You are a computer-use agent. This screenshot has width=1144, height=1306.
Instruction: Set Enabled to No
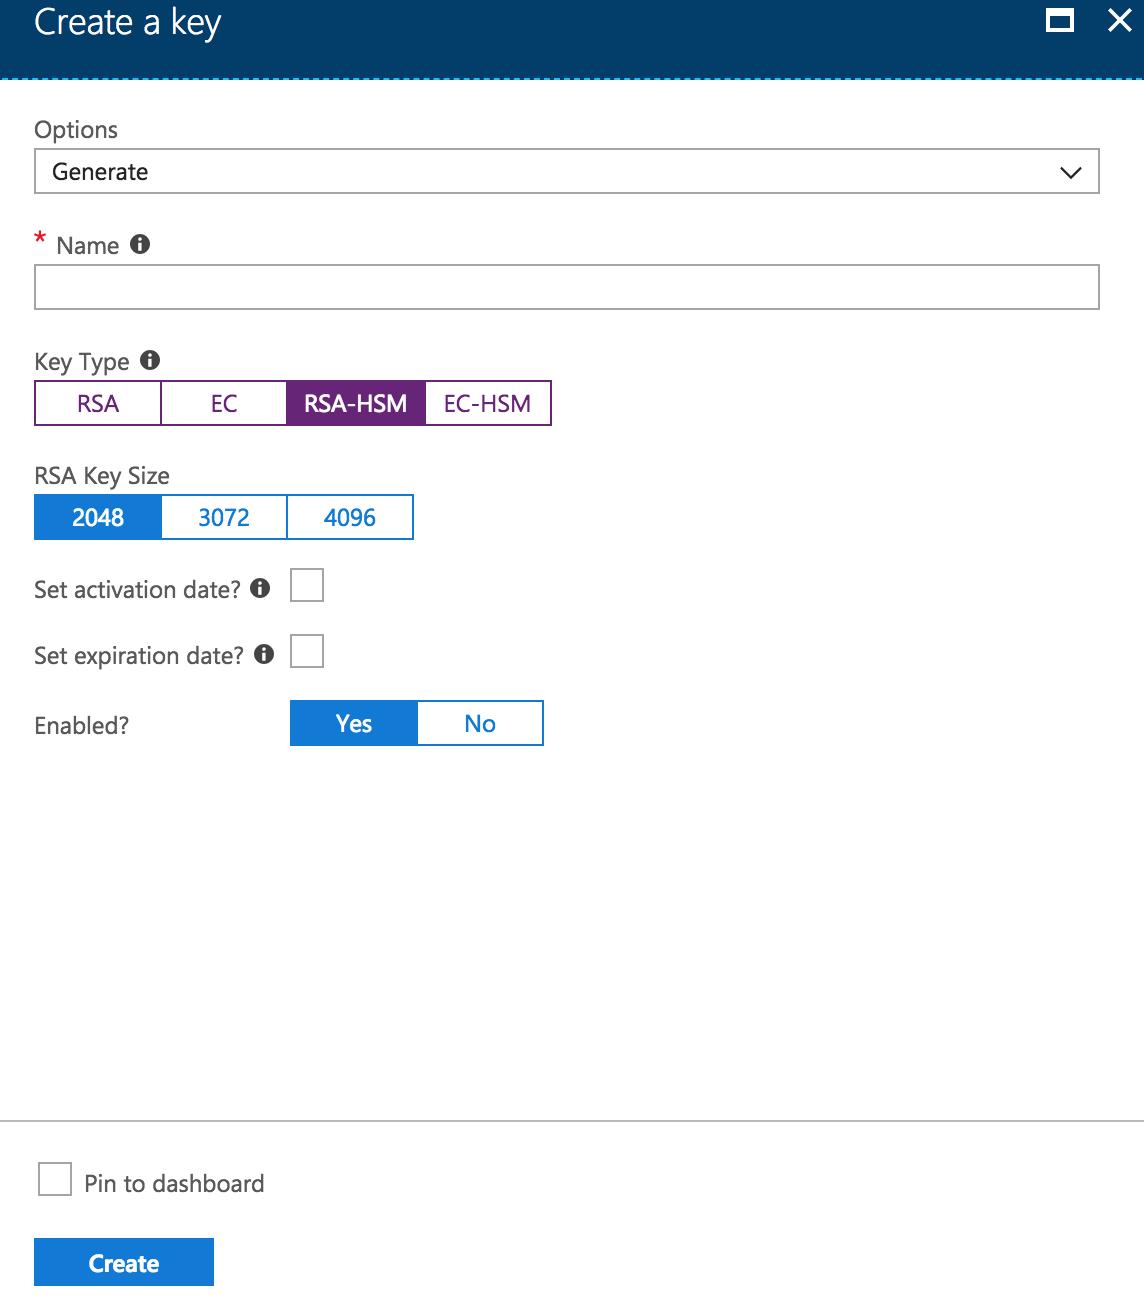pyautogui.click(x=480, y=723)
